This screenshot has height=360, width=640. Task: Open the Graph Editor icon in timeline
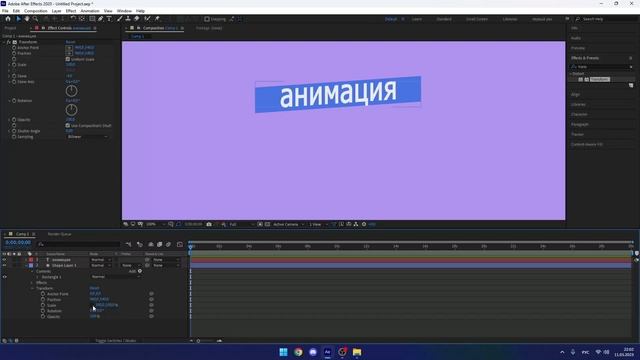(180, 244)
